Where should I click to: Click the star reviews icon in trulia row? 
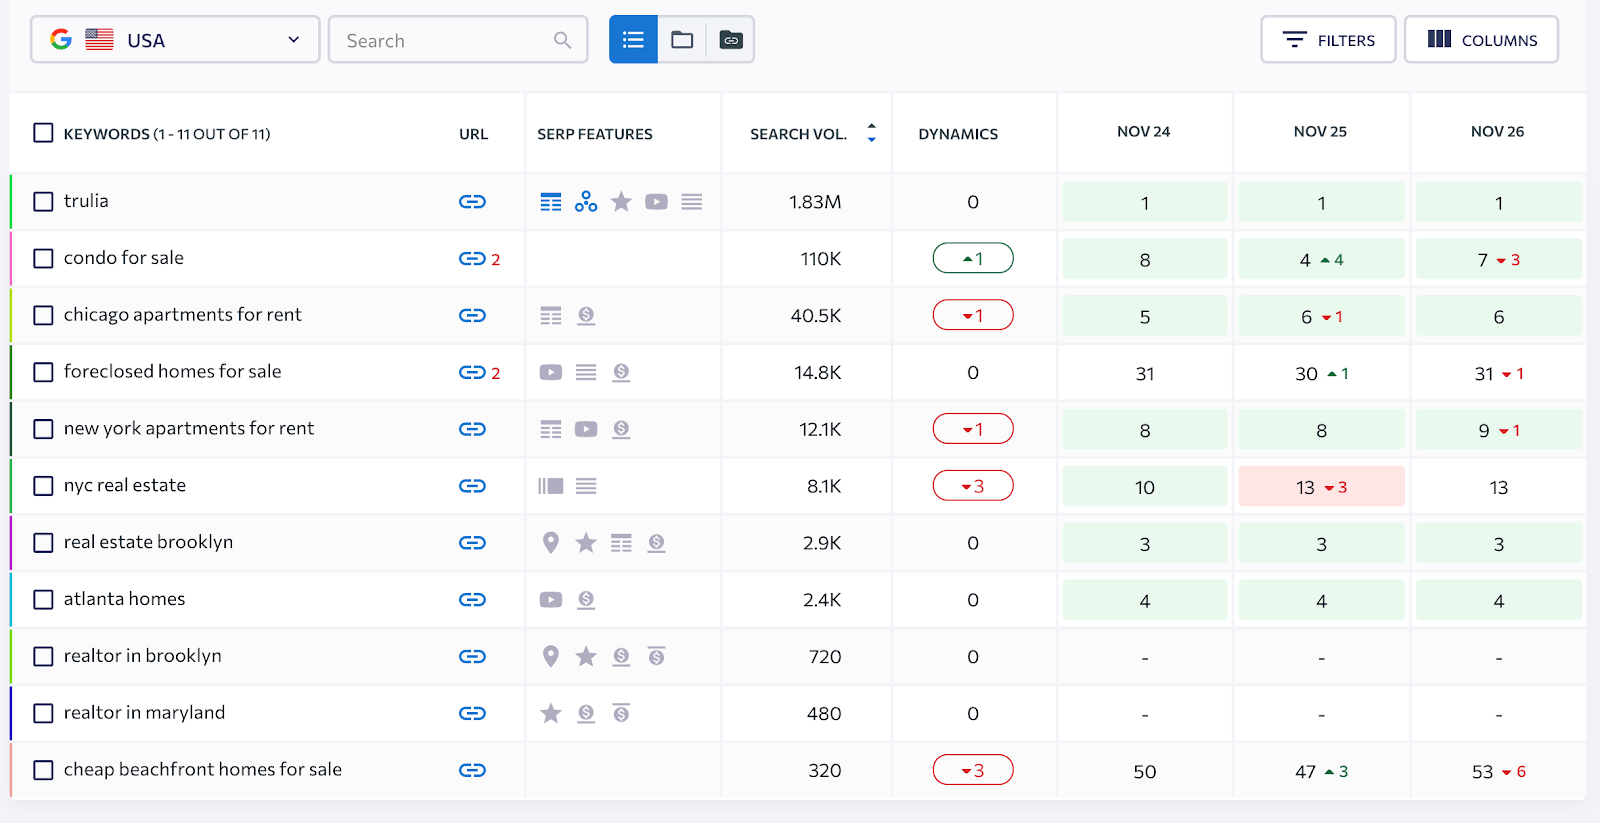(621, 202)
